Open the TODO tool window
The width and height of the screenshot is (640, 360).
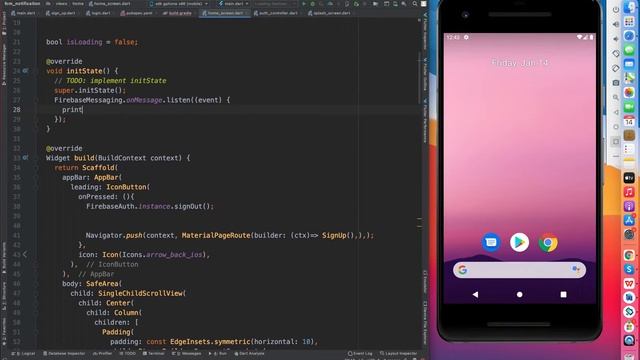127,353
